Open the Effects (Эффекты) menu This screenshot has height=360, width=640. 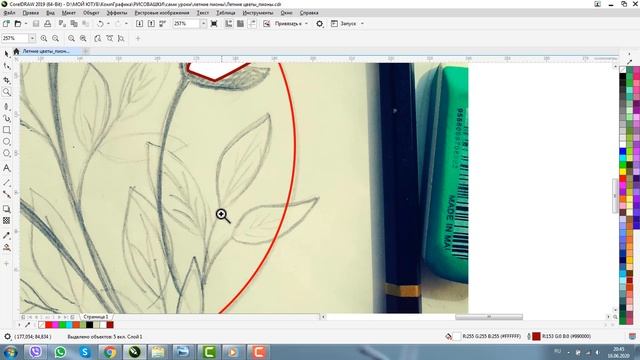pyautogui.click(x=117, y=13)
